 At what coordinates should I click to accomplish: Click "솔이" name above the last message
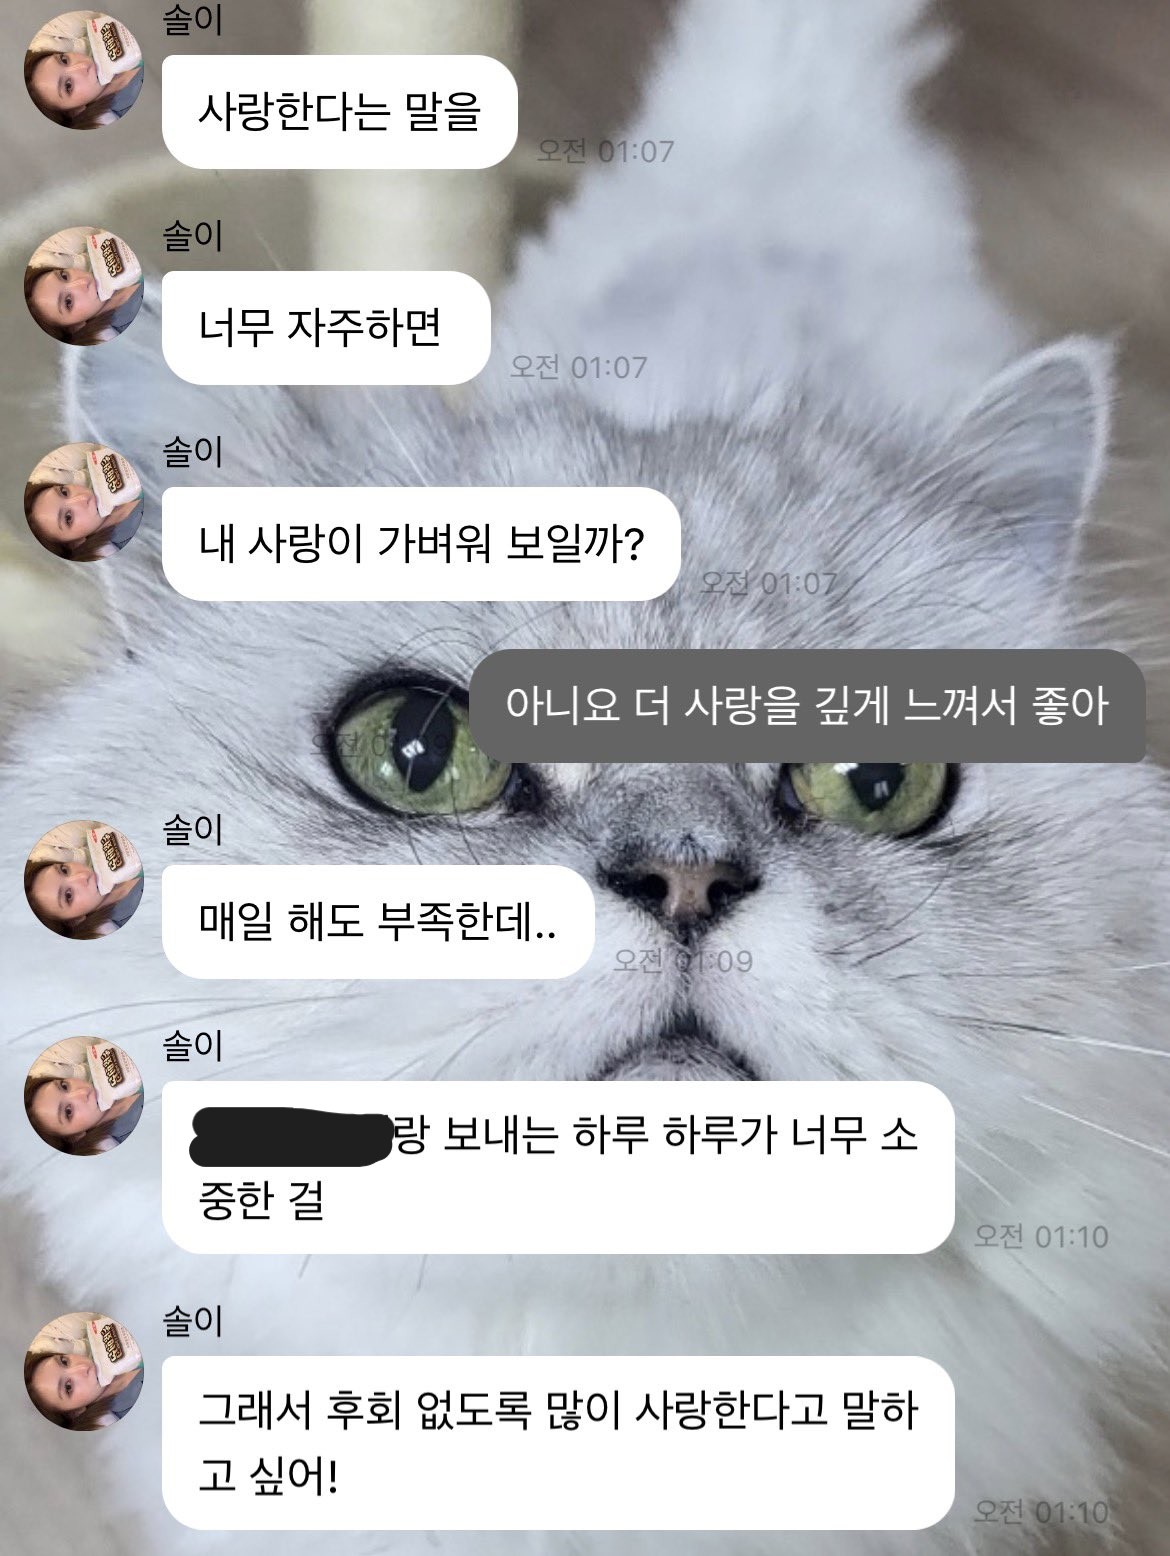coord(193,1322)
